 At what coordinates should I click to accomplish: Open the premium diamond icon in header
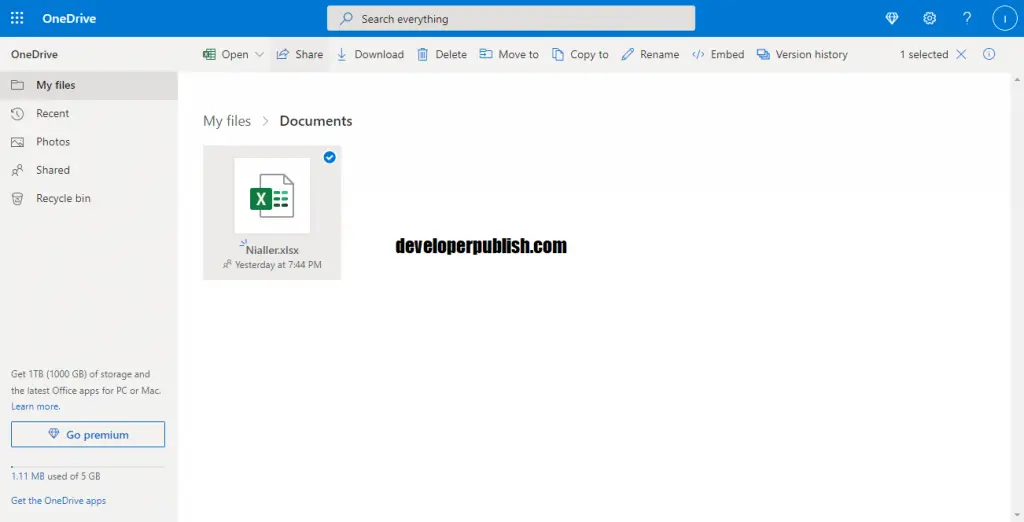click(891, 18)
